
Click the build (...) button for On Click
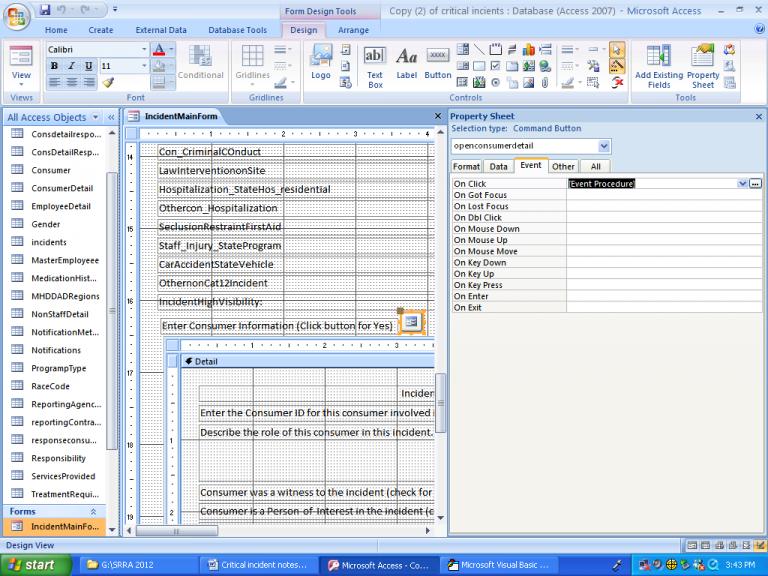[x=755, y=184]
